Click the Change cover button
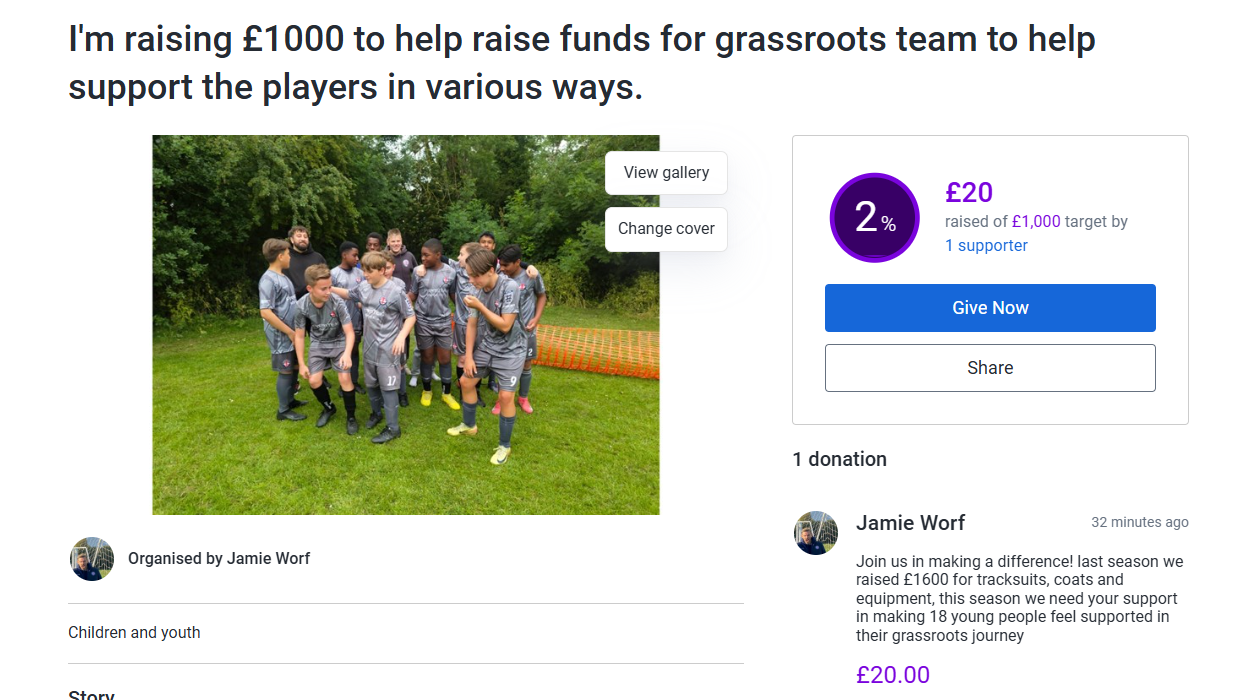The width and height of the screenshot is (1239, 700). [666, 229]
